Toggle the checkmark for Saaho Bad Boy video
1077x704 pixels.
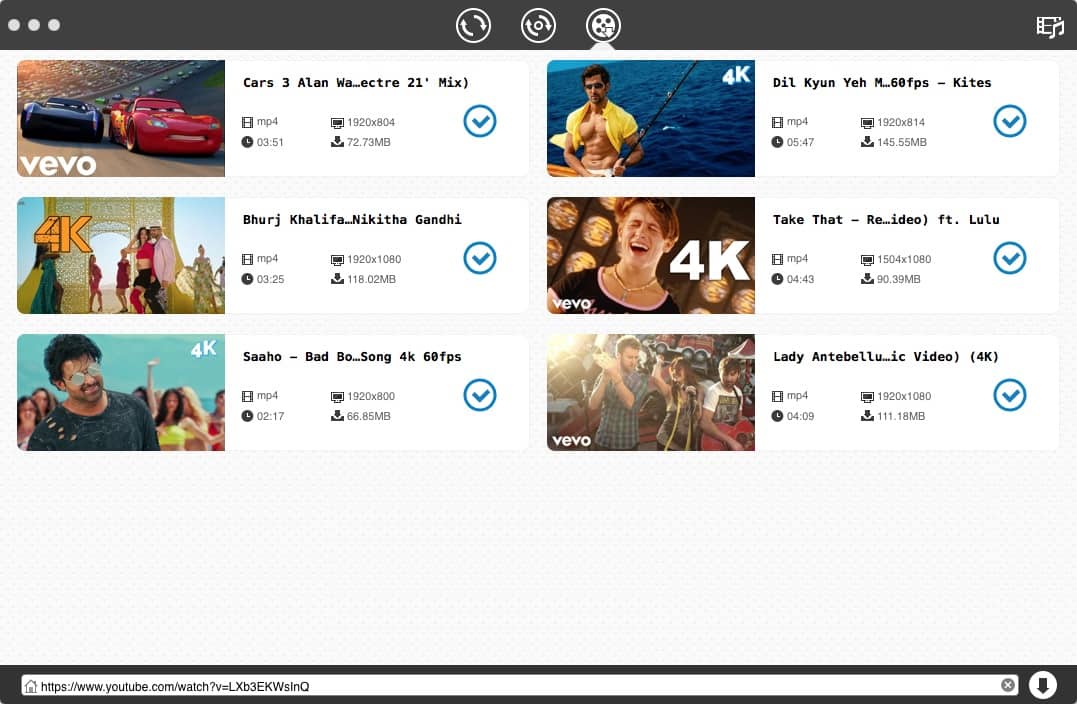point(479,395)
